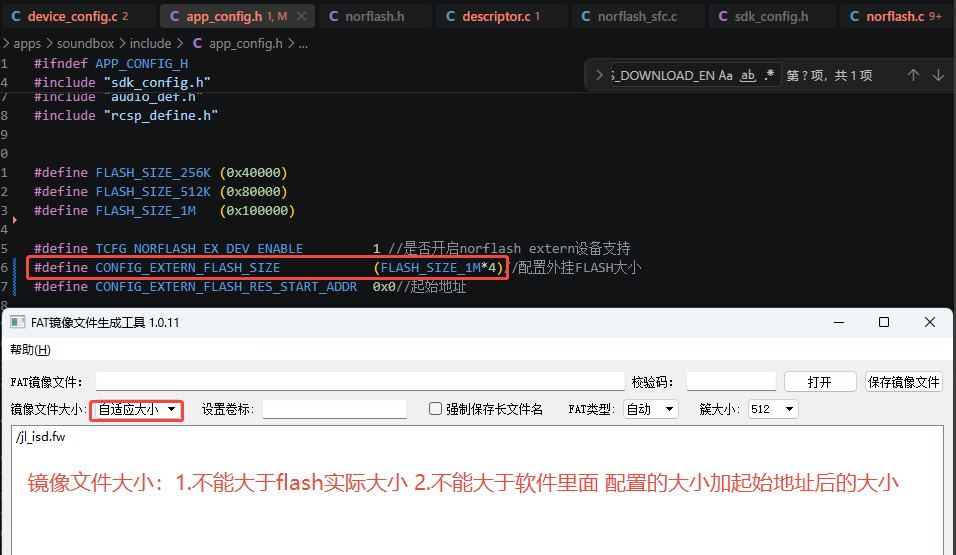Open the FAT类型 dropdown showing 自动
This screenshot has width=956, height=555.
[651, 409]
